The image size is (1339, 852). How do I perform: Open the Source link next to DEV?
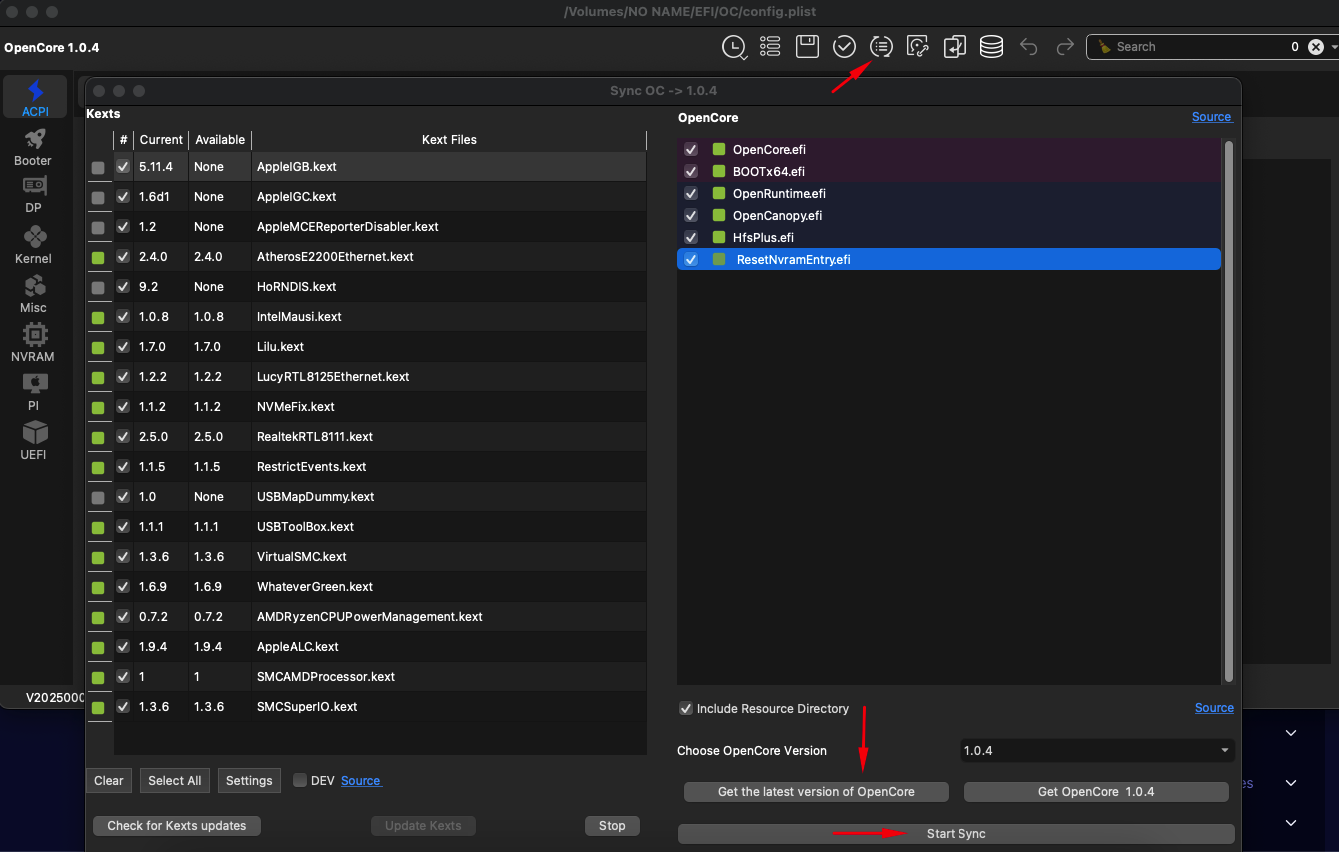click(361, 781)
